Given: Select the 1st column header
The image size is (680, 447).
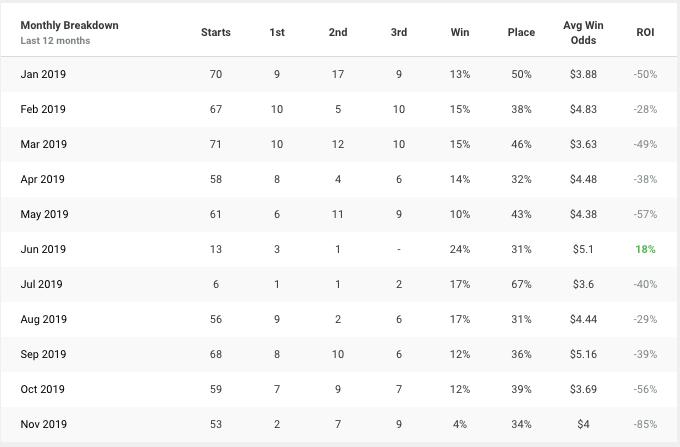Looking at the screenshot, I should [x=277, y=33].
